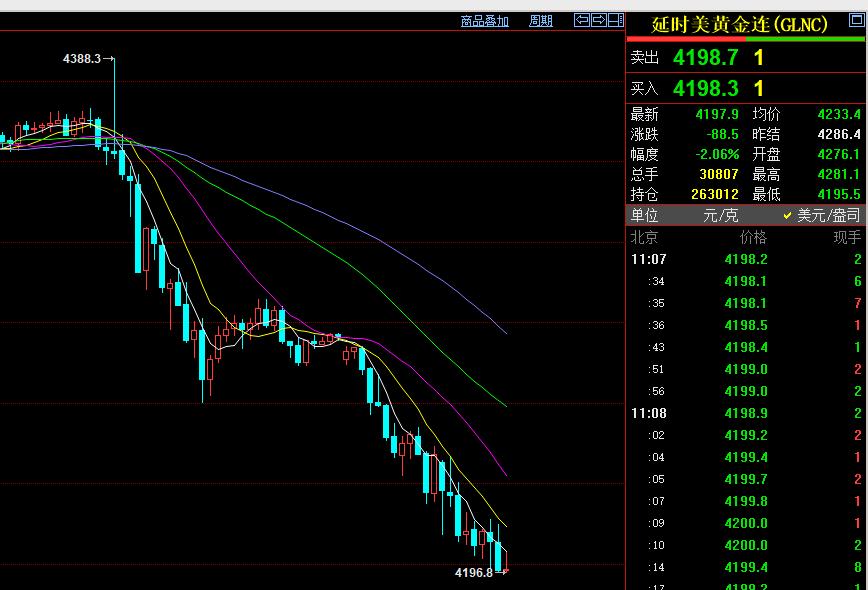868x590 pixels.
Task: Select the 11:07 tick row at 4198.2
Action: [746, 259]
